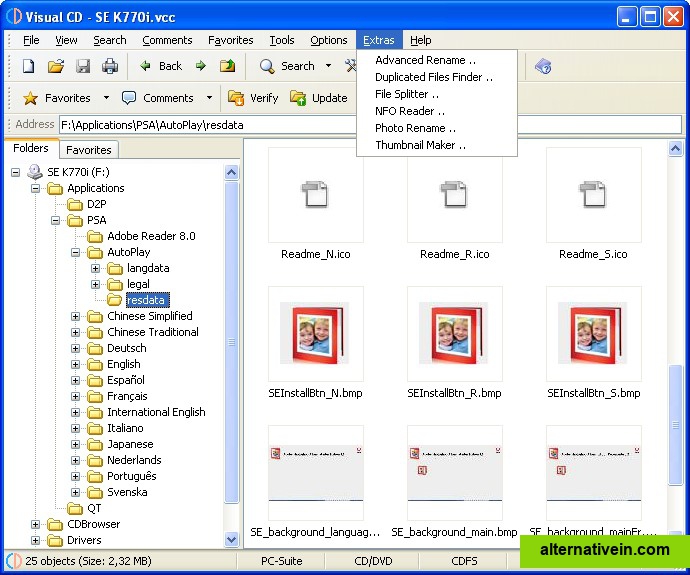Open the Tools menu
The width and height of the screenshot is (690, 575).
click(282, 40)
